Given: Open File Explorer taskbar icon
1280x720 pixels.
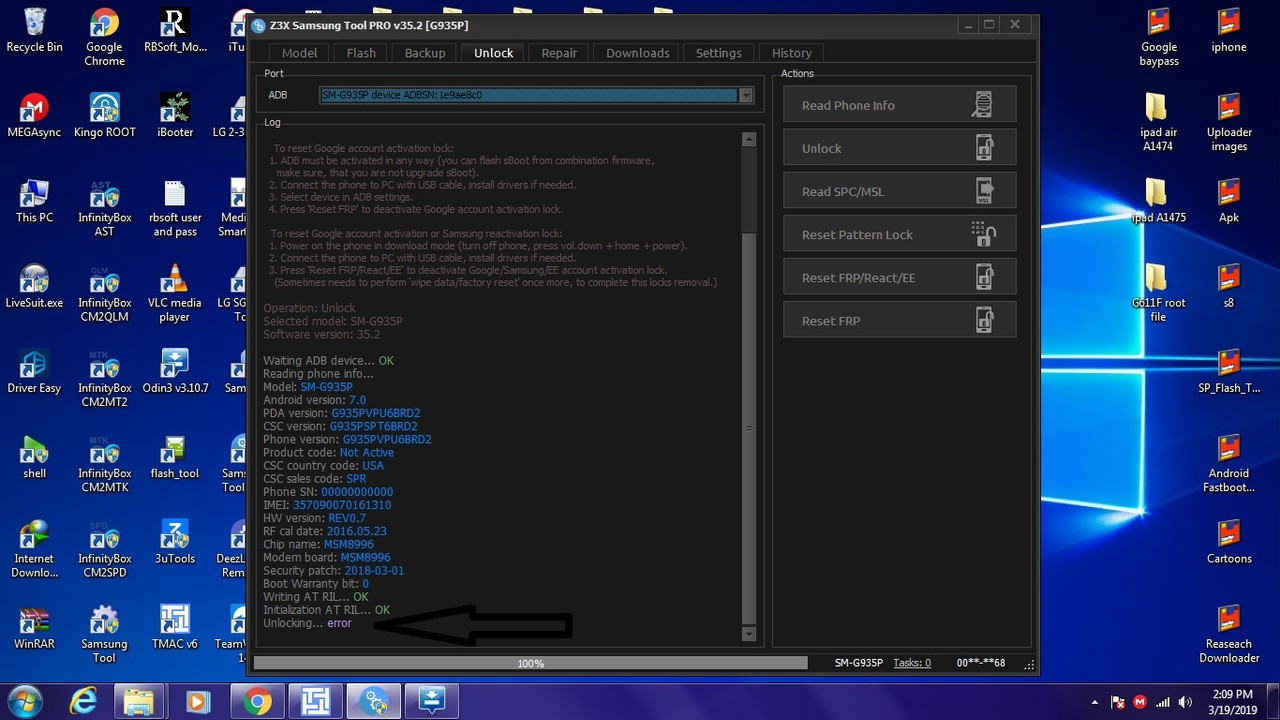Looking at the screenshot, I should coord(139,702).
